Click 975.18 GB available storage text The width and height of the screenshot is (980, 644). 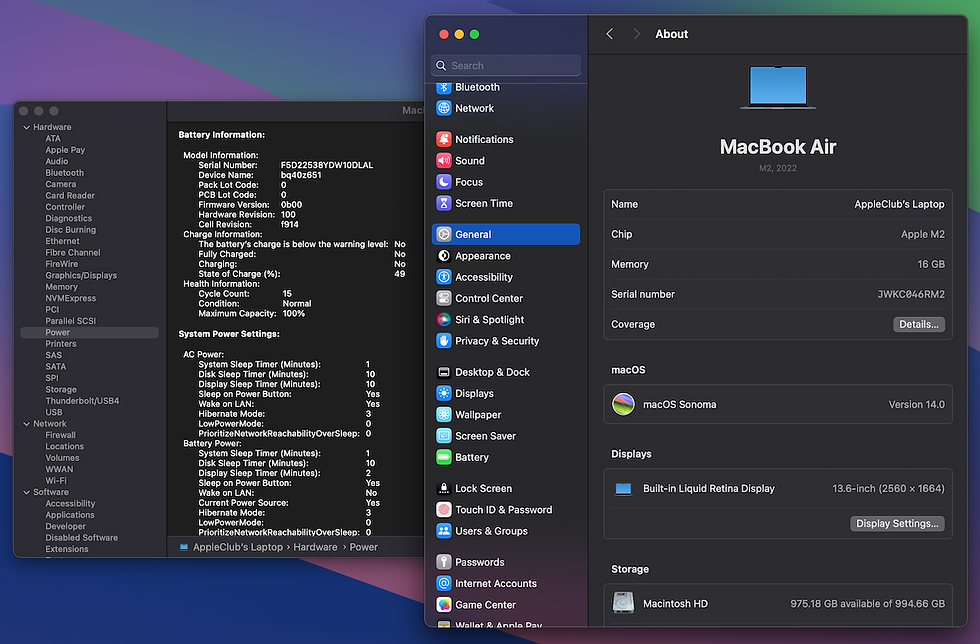(868, 604)
